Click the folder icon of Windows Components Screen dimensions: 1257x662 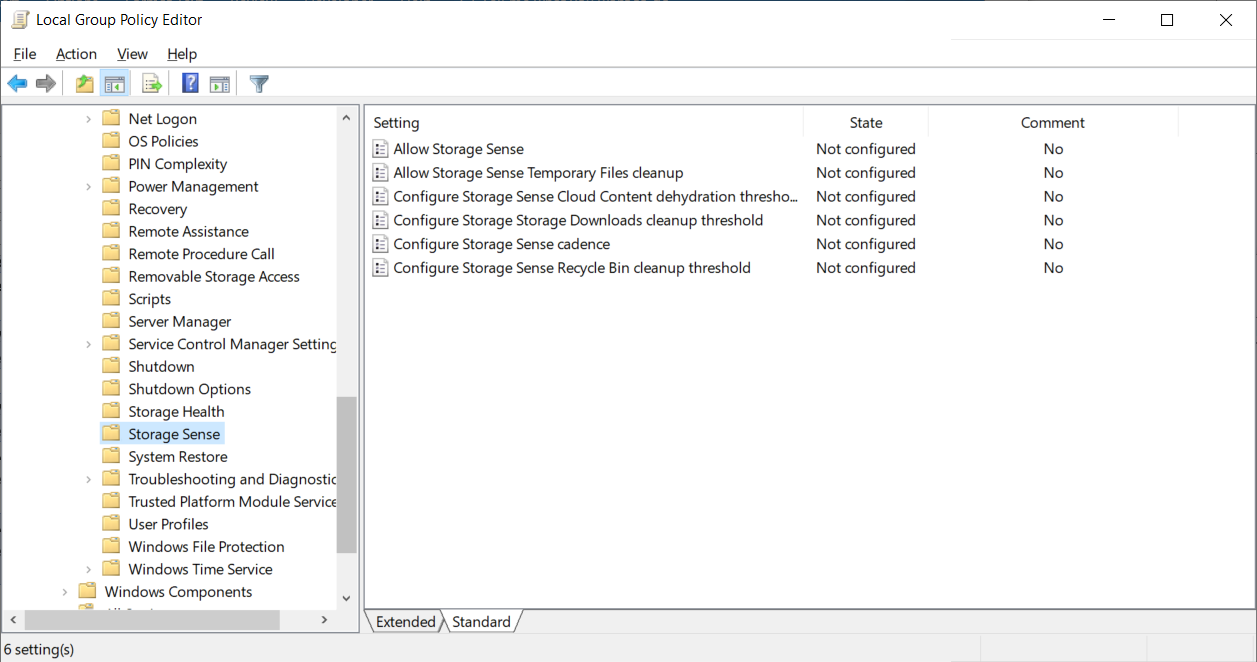tap(87, 591)
